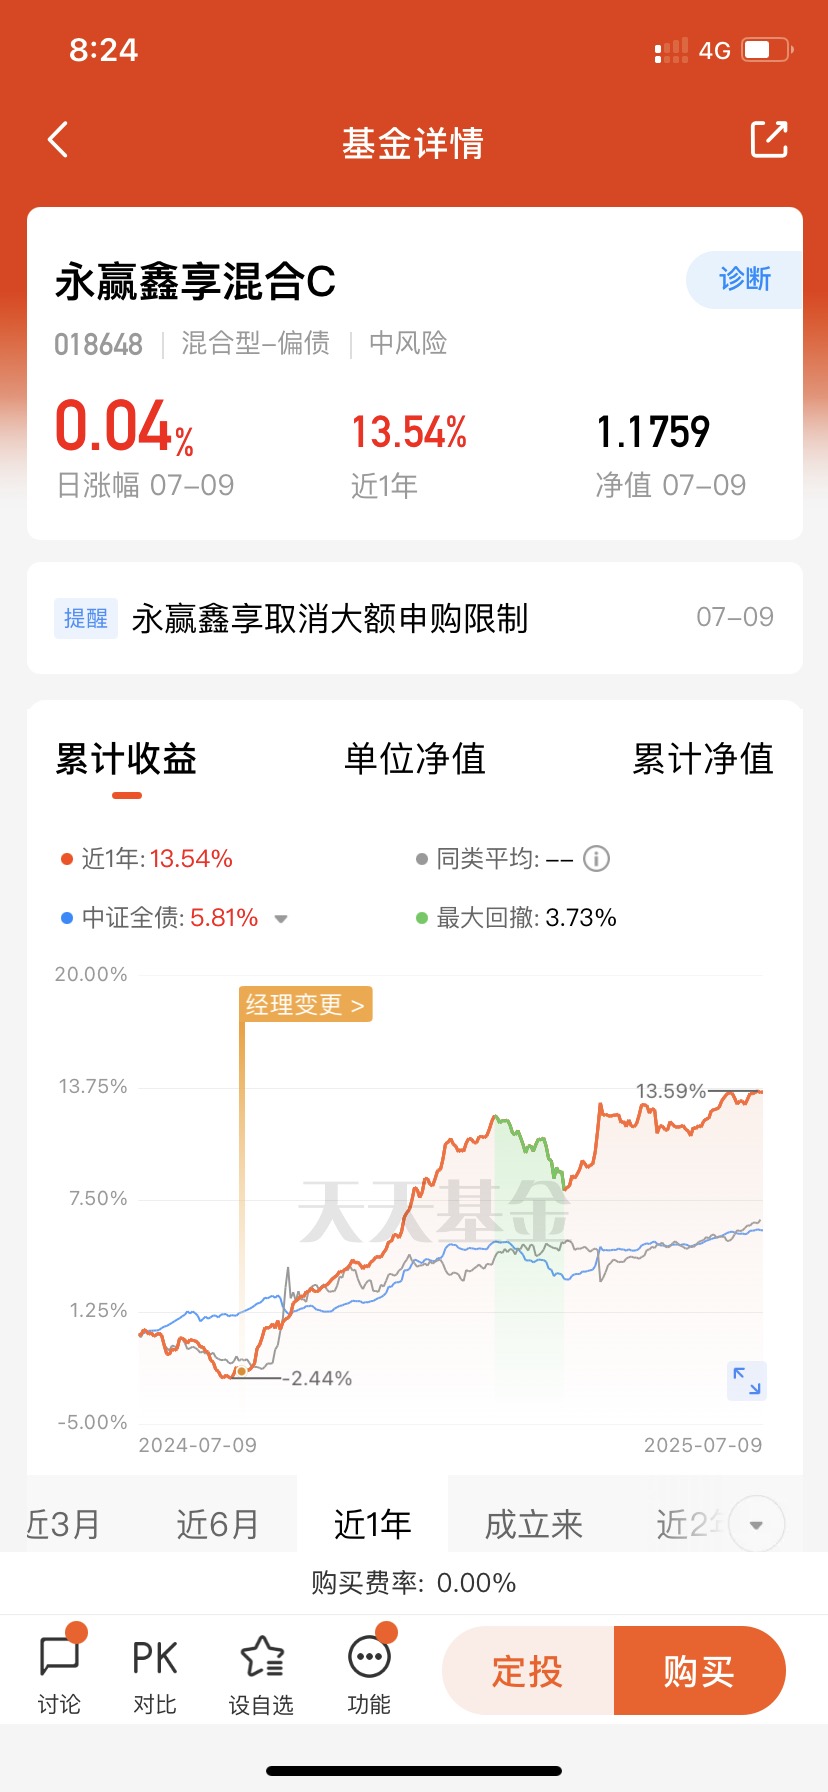
Task: Switch to the 单位净值 tab
Action: tap(415, 760)
